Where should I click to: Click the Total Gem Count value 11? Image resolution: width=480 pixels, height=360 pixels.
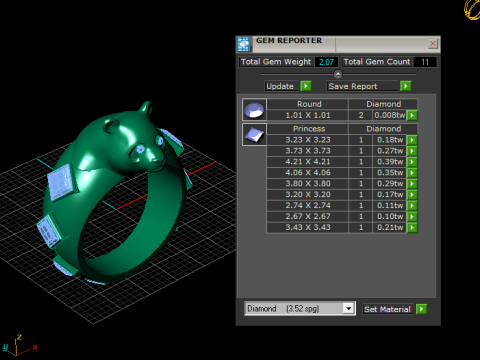[425, 62]
